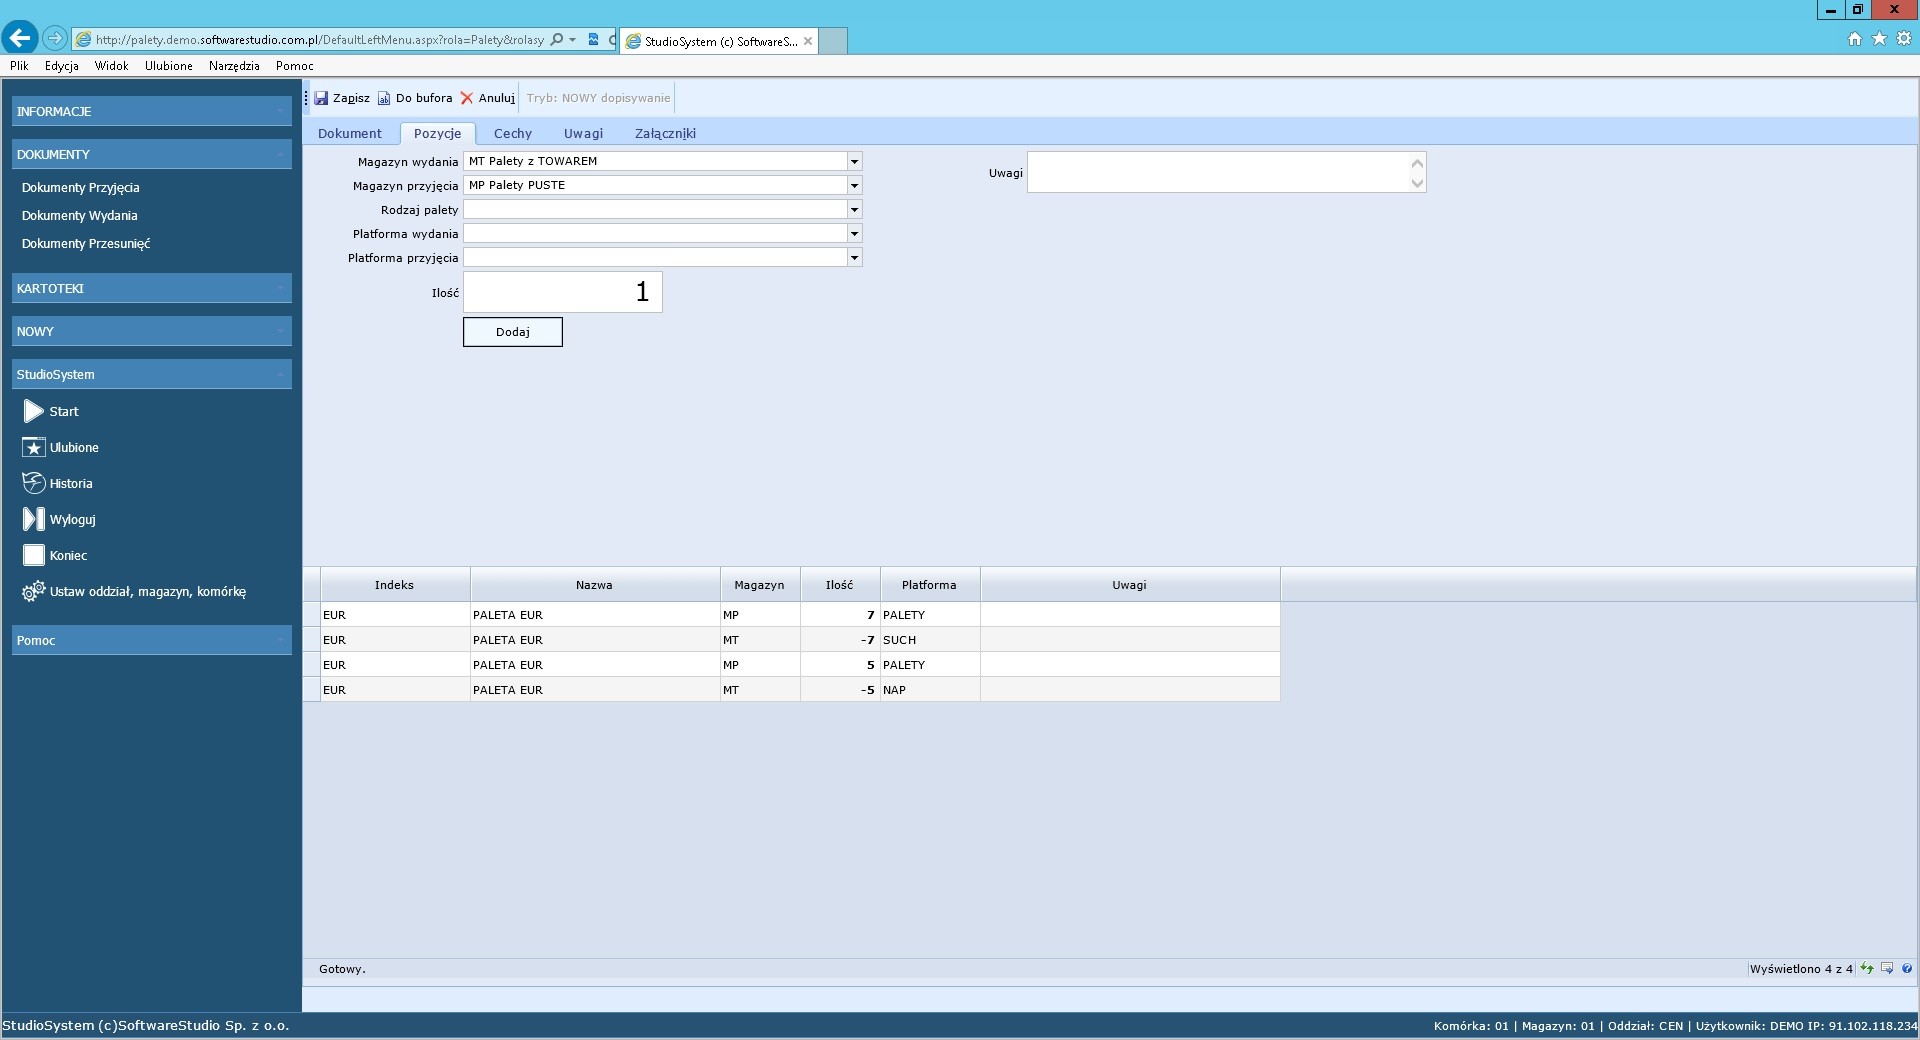Click the Do bufora document icon
Image resolution: width=1920 pixels, height=1040 pixels.
(x=384, y=98)
